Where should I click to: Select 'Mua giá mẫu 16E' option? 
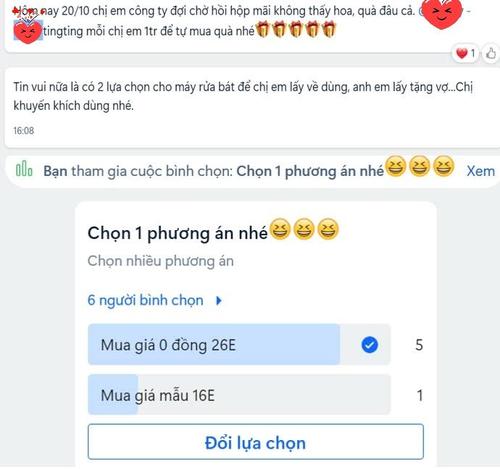coord(239,395)
